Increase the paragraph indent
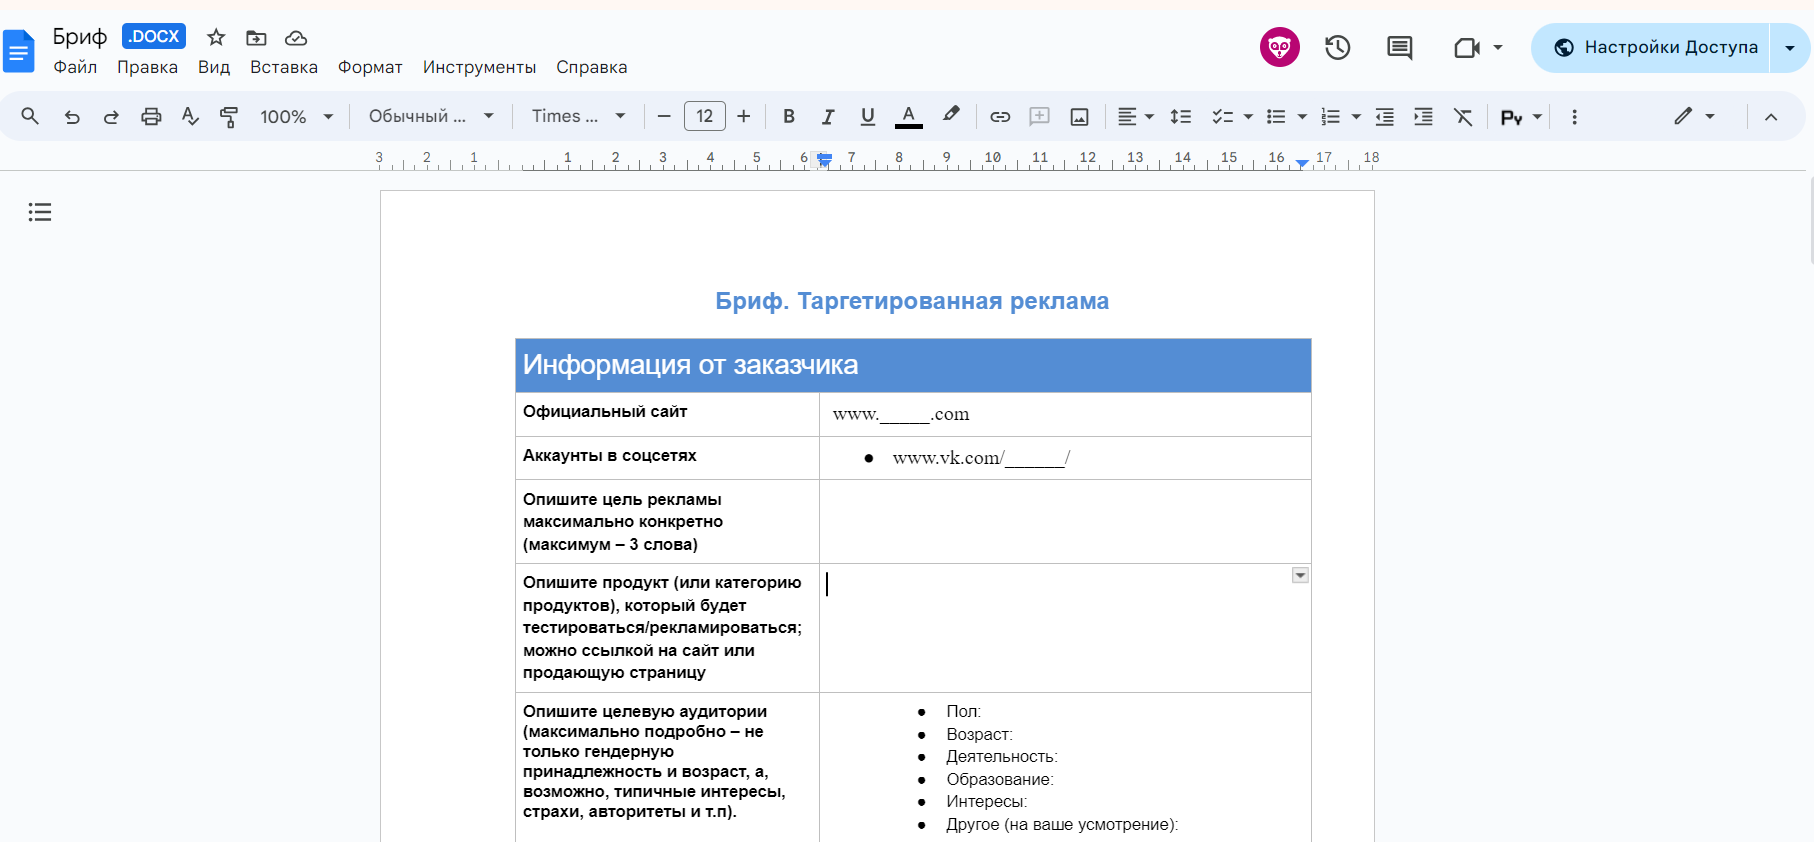The image size is (1814, 842). pos(1423,116)
